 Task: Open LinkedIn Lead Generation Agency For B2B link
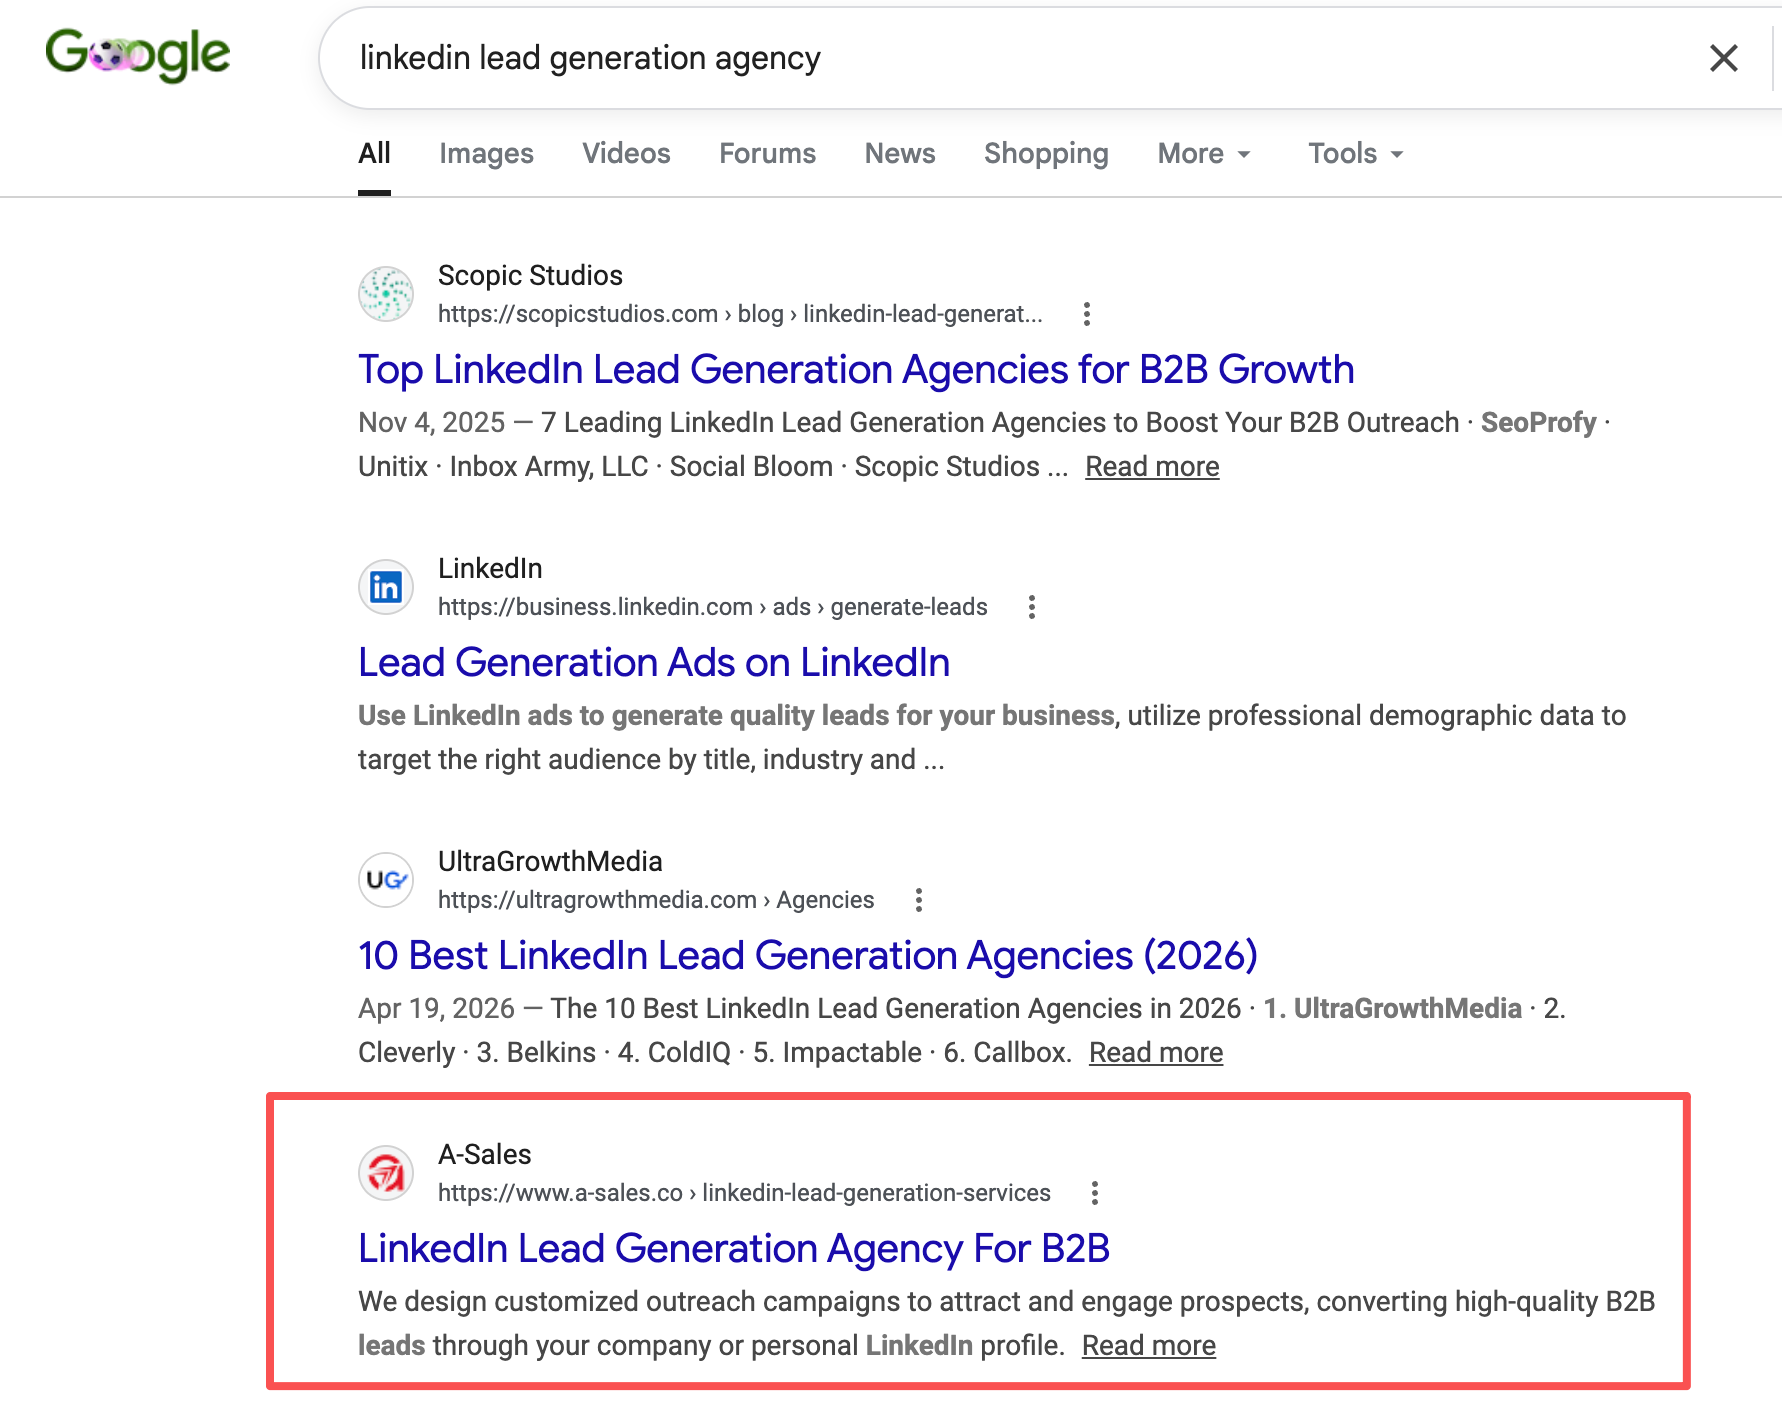[x=734, y=1248]
